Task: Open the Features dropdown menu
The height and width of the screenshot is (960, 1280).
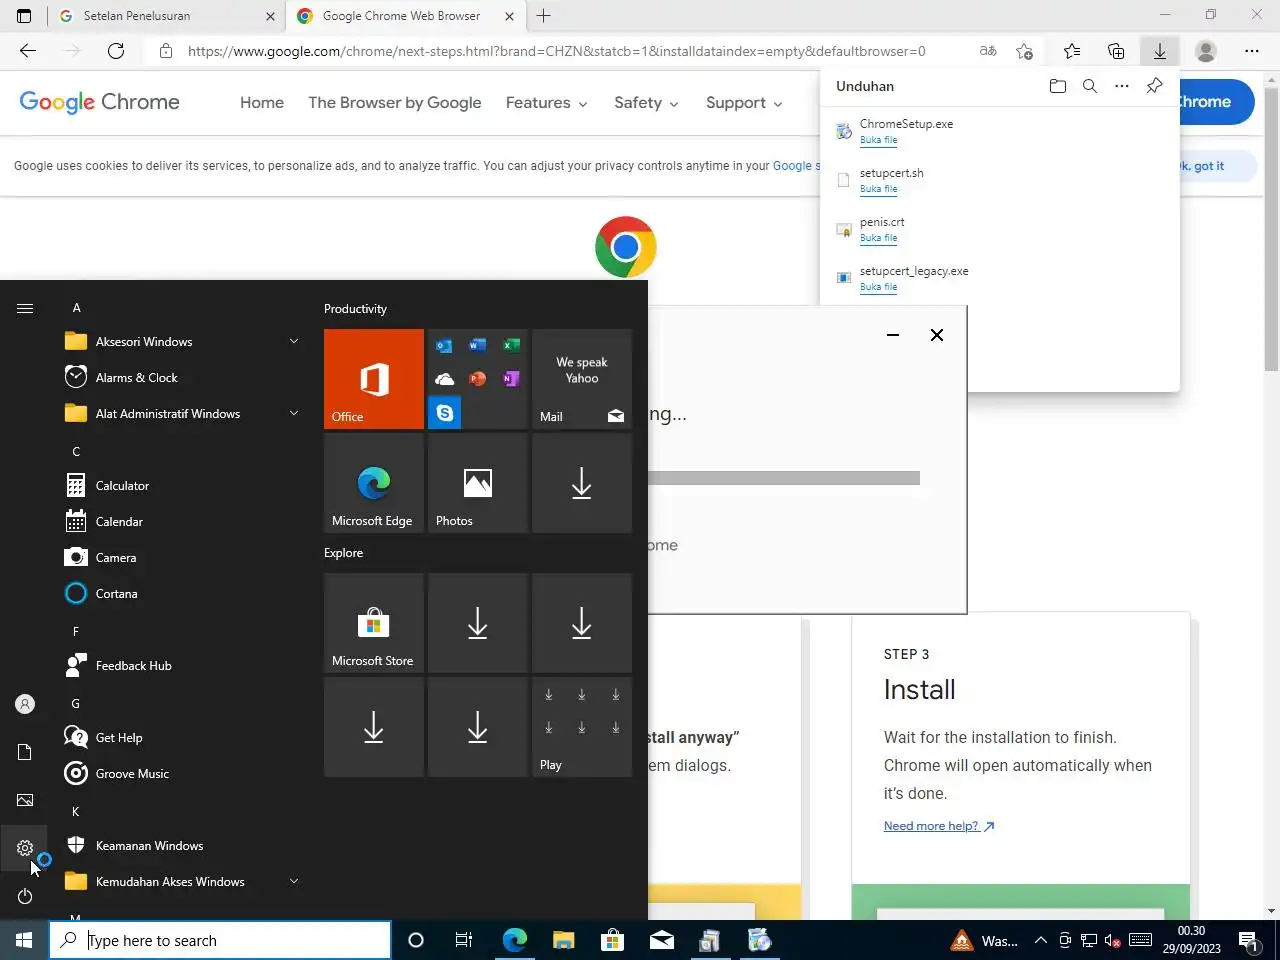Action: pos(546,102)
